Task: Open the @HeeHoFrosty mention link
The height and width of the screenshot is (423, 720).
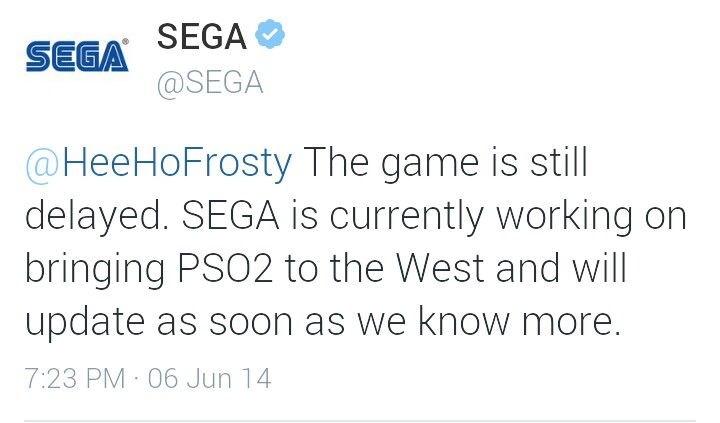Action: (x=159, y=163)
